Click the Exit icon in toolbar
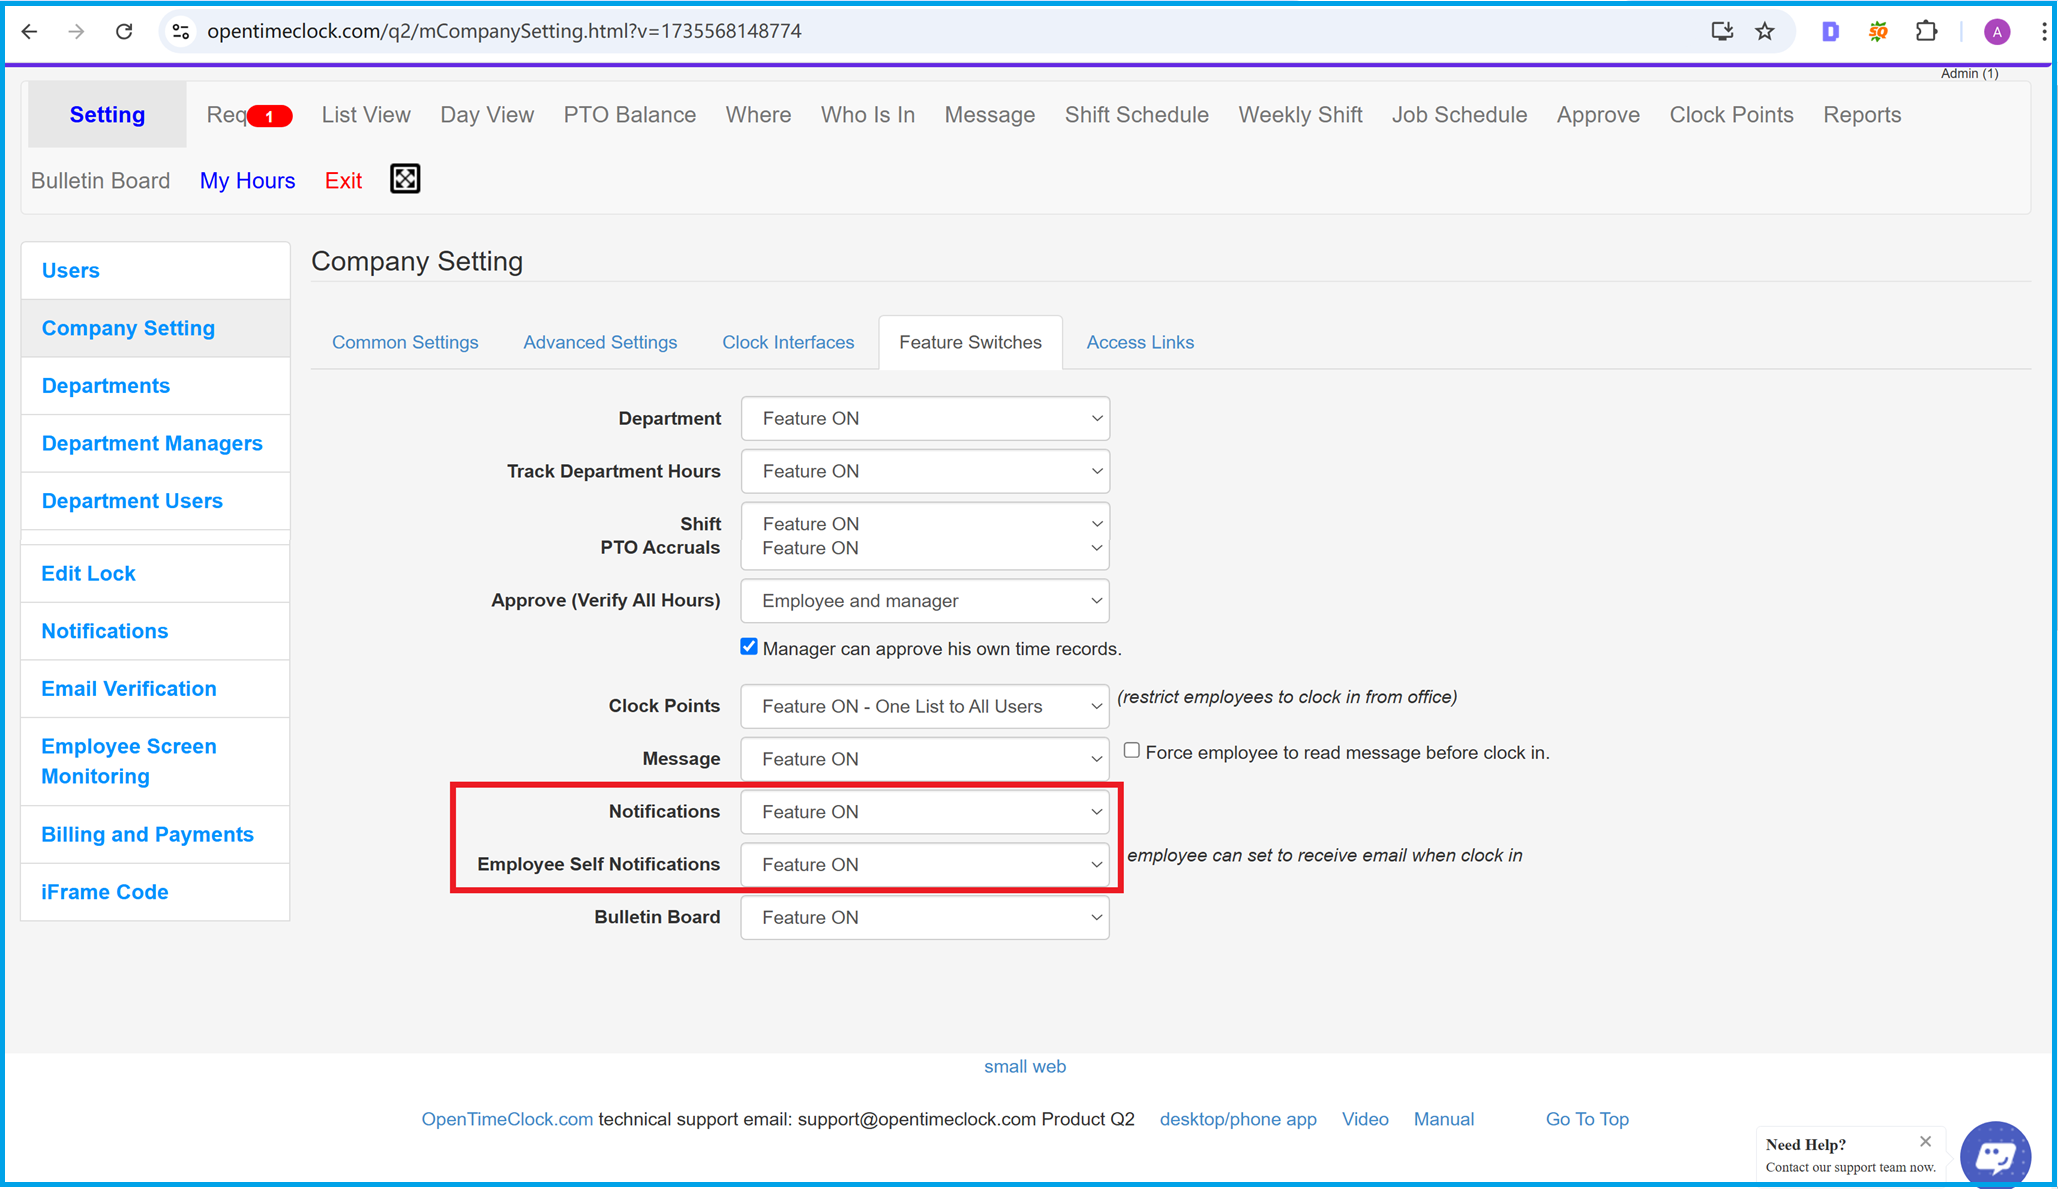Viewport: 2058px width, 1189px height. coord(343,180)
